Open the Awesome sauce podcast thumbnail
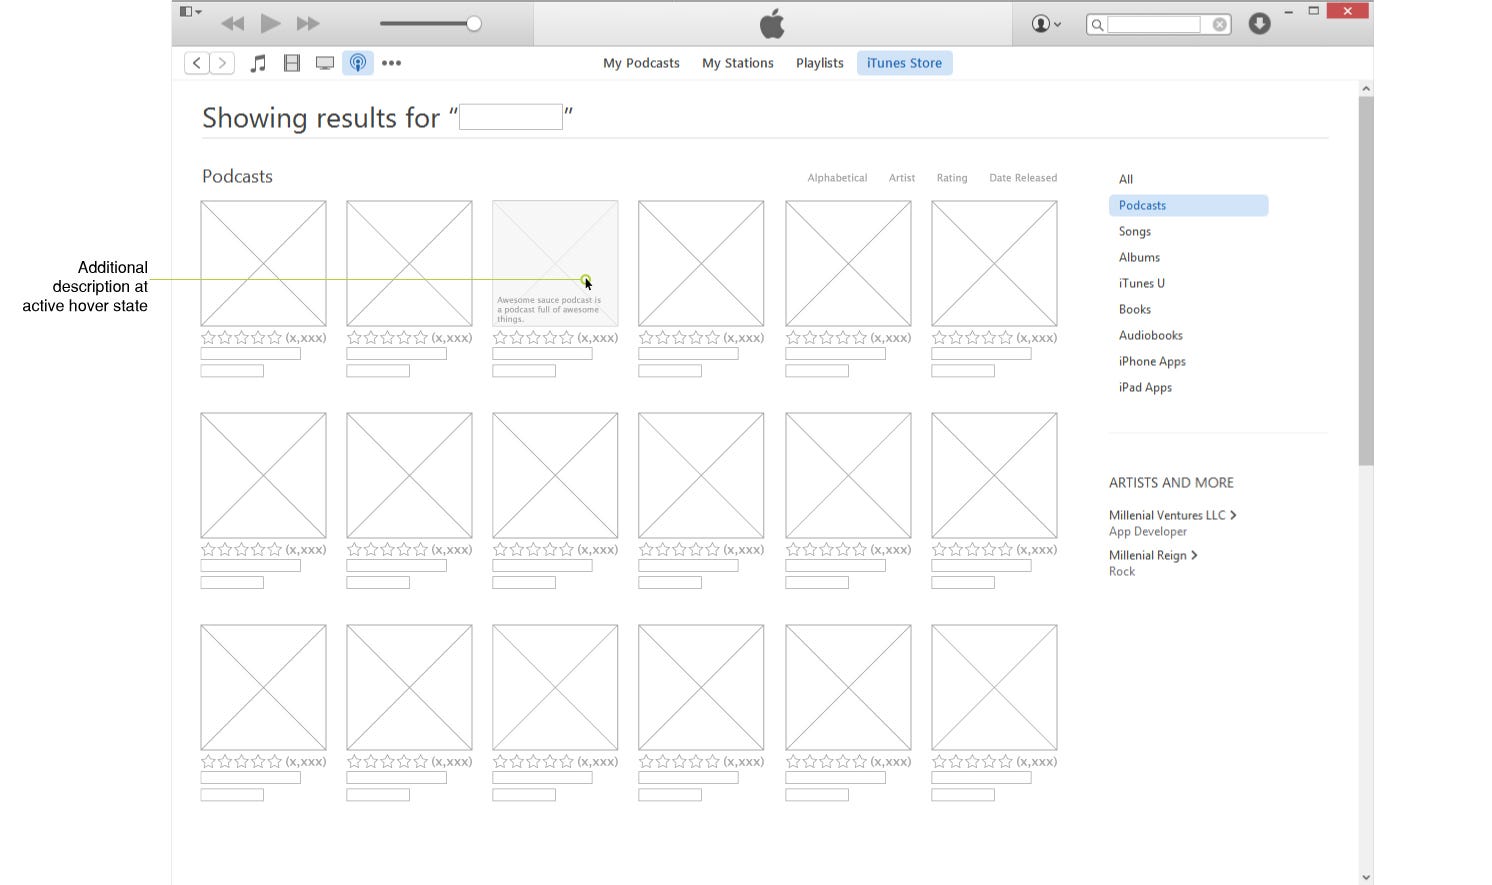Viewport: 1492px width, 885px height. pyautogui.click(x=555, y=263)
